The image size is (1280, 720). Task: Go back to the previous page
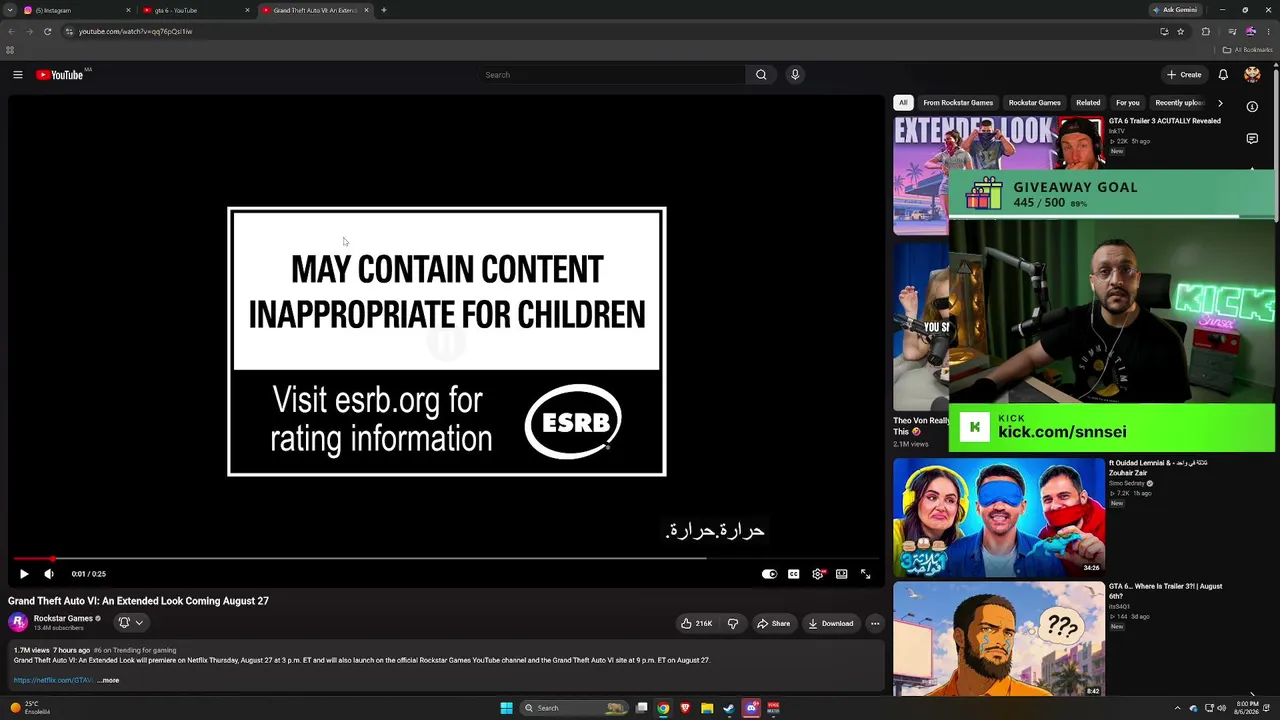point(11,31)
